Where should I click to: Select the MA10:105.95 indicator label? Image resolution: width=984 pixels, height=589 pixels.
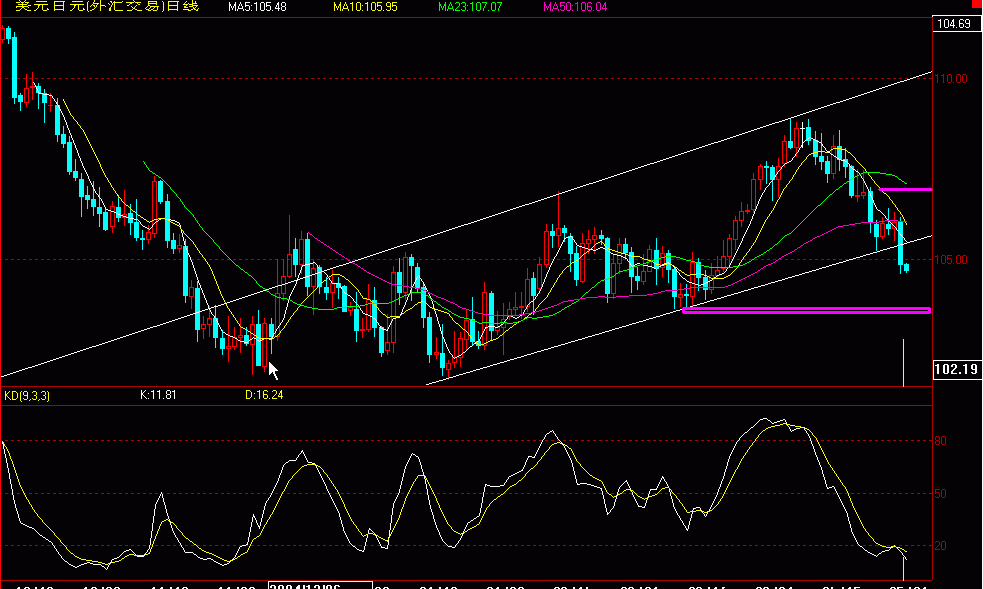coord(365,7)
